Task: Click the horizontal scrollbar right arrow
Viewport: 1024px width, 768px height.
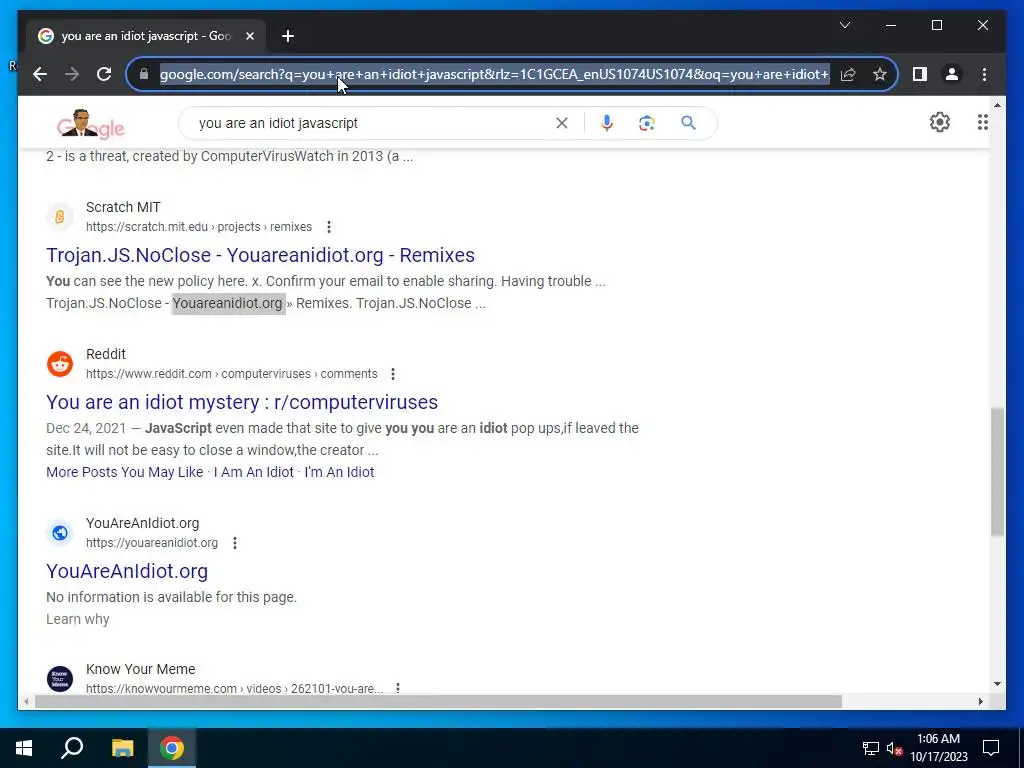Action: point(980,701)
